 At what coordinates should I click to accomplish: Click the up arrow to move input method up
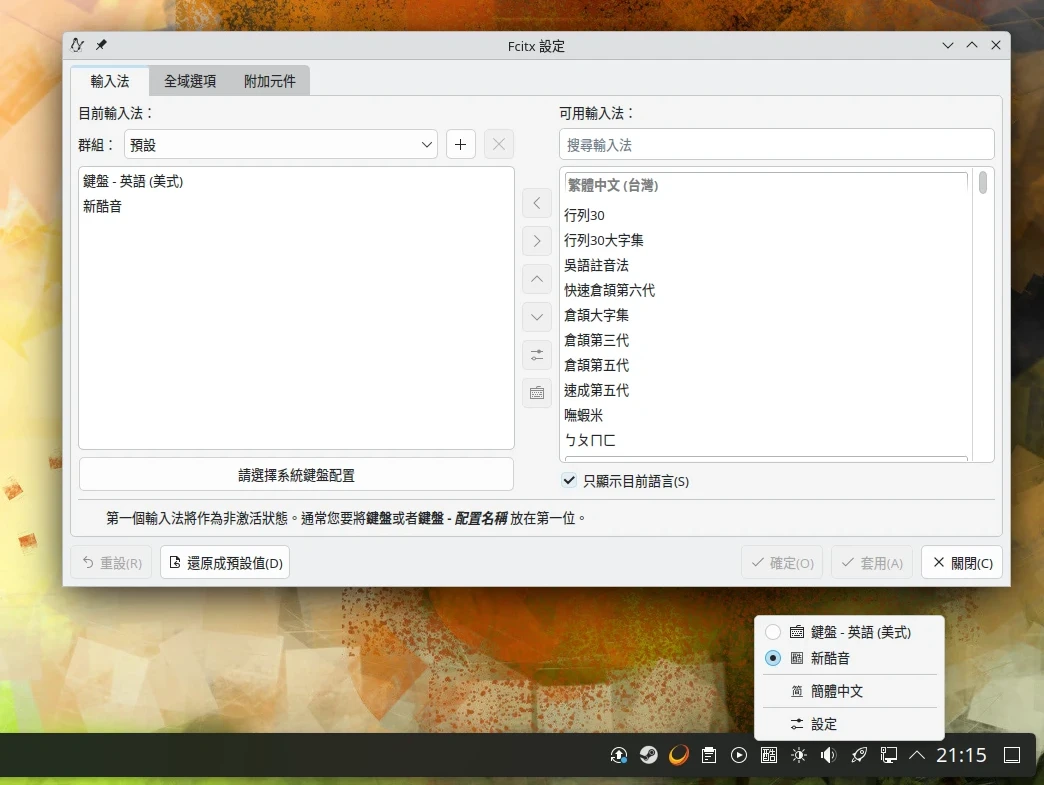tap(537, 279)
